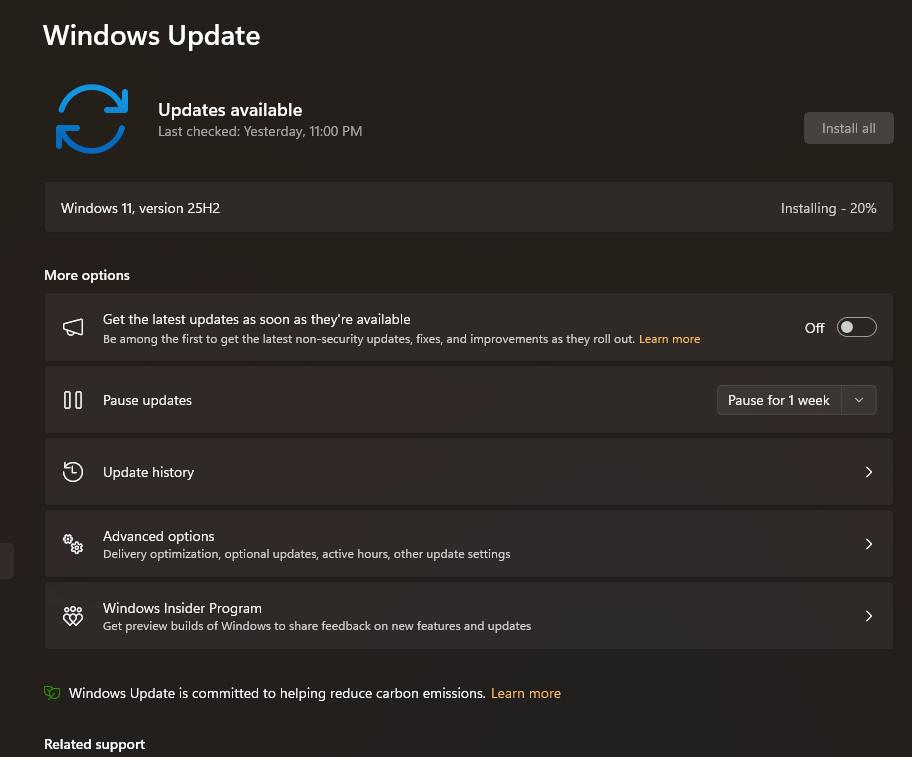This screenshot has height=757, width=912.
Task: Click Delivery optimization description text
Action: [307, 554]
